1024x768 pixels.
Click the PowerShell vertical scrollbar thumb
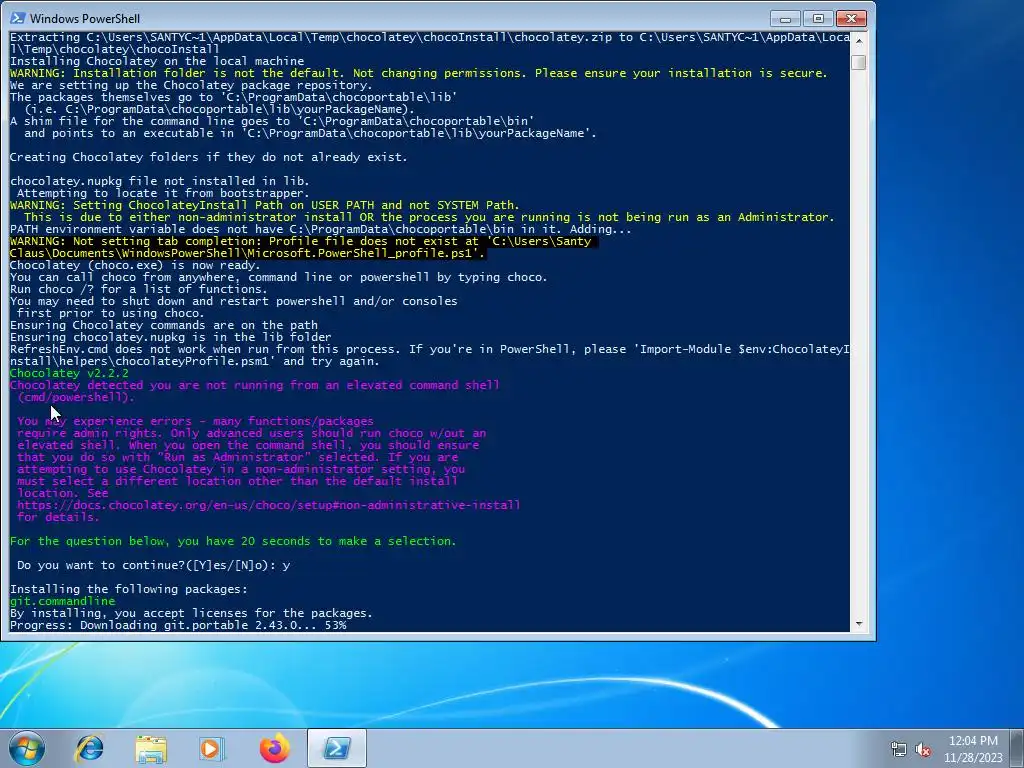pyautogui.click(x=859, y=62)
